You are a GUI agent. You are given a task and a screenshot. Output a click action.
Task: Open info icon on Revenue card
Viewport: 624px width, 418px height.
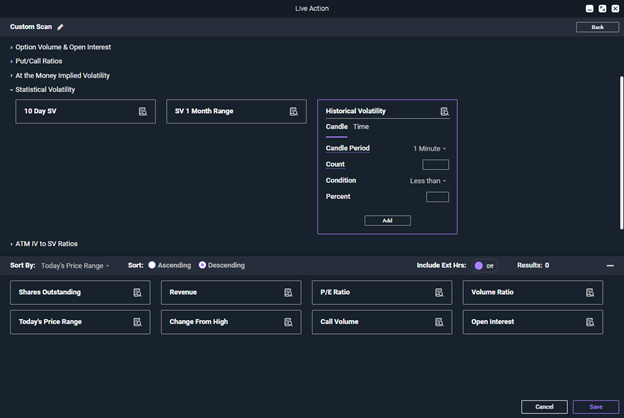(x=288, y=293)
